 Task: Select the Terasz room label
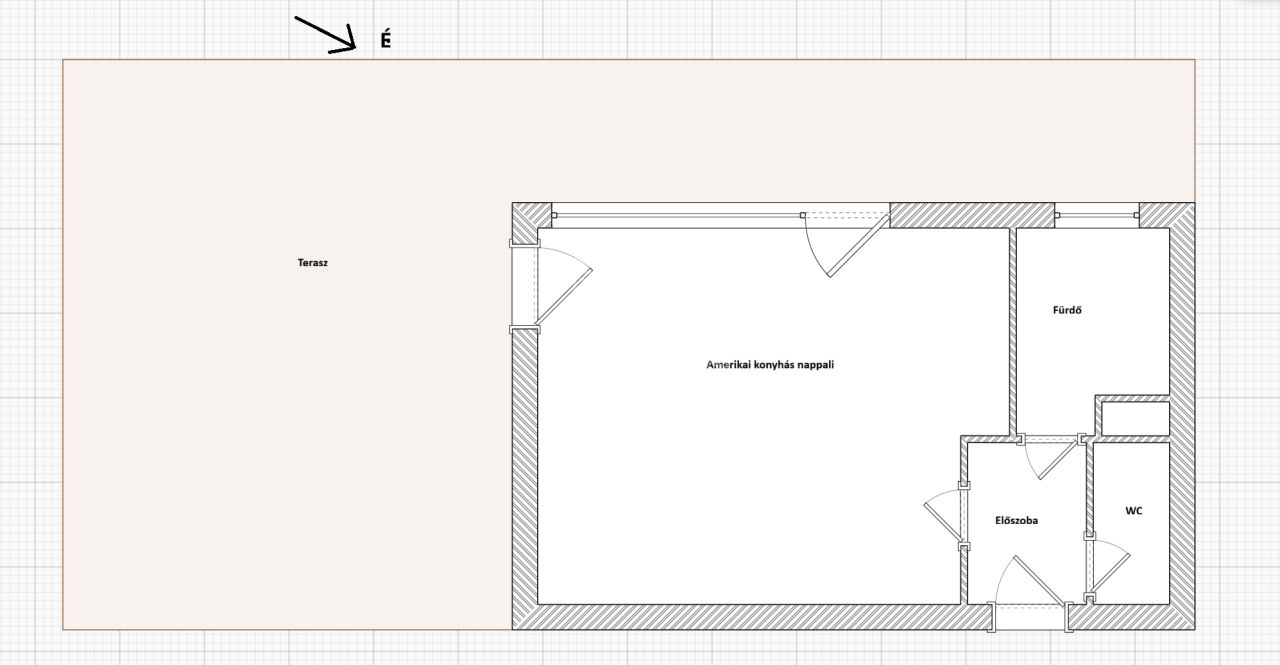click(313, 263)
